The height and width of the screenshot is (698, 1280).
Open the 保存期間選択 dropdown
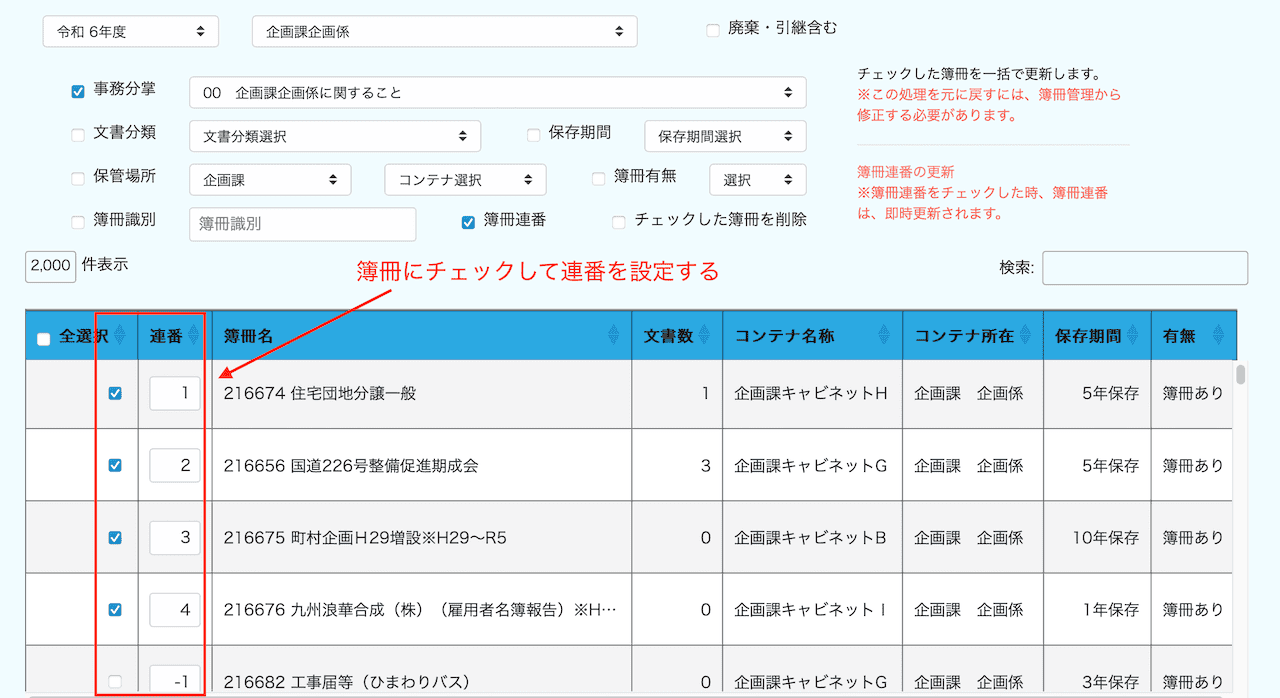[725, 136]
